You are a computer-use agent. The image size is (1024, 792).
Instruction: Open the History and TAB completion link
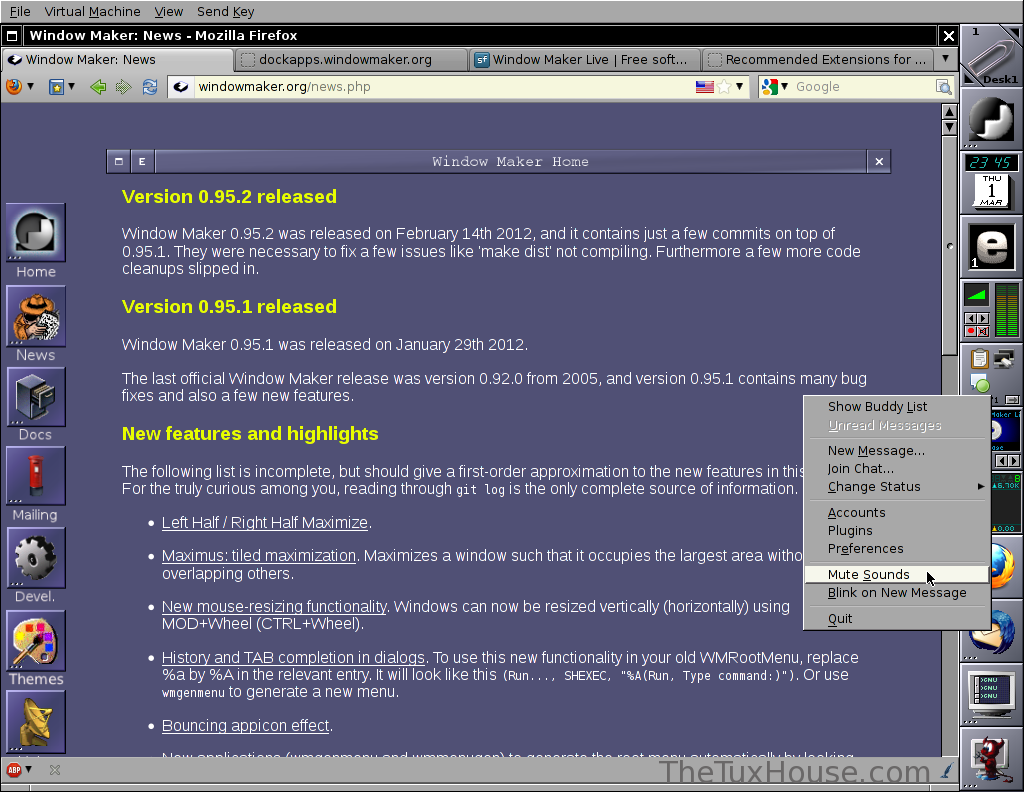[x=293, y=658]
